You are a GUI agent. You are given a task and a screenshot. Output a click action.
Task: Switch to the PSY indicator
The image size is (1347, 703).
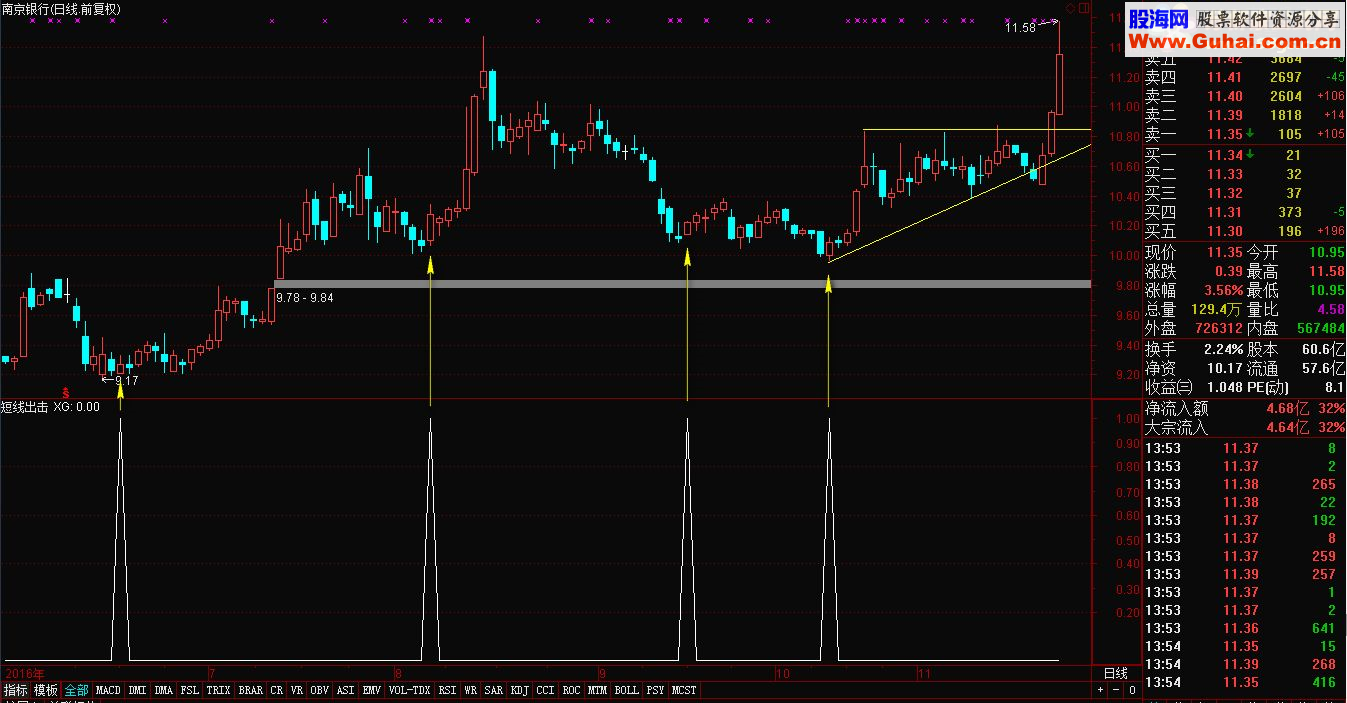click(656, 690)
